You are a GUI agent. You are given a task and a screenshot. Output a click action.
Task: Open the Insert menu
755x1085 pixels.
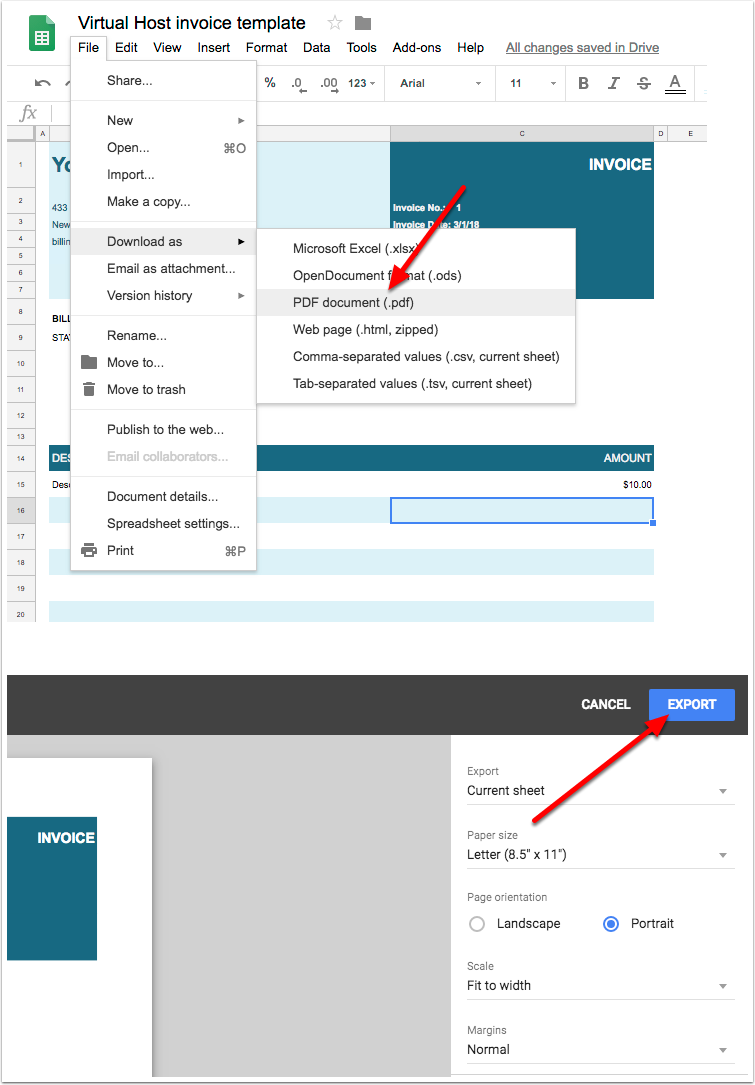214,48
